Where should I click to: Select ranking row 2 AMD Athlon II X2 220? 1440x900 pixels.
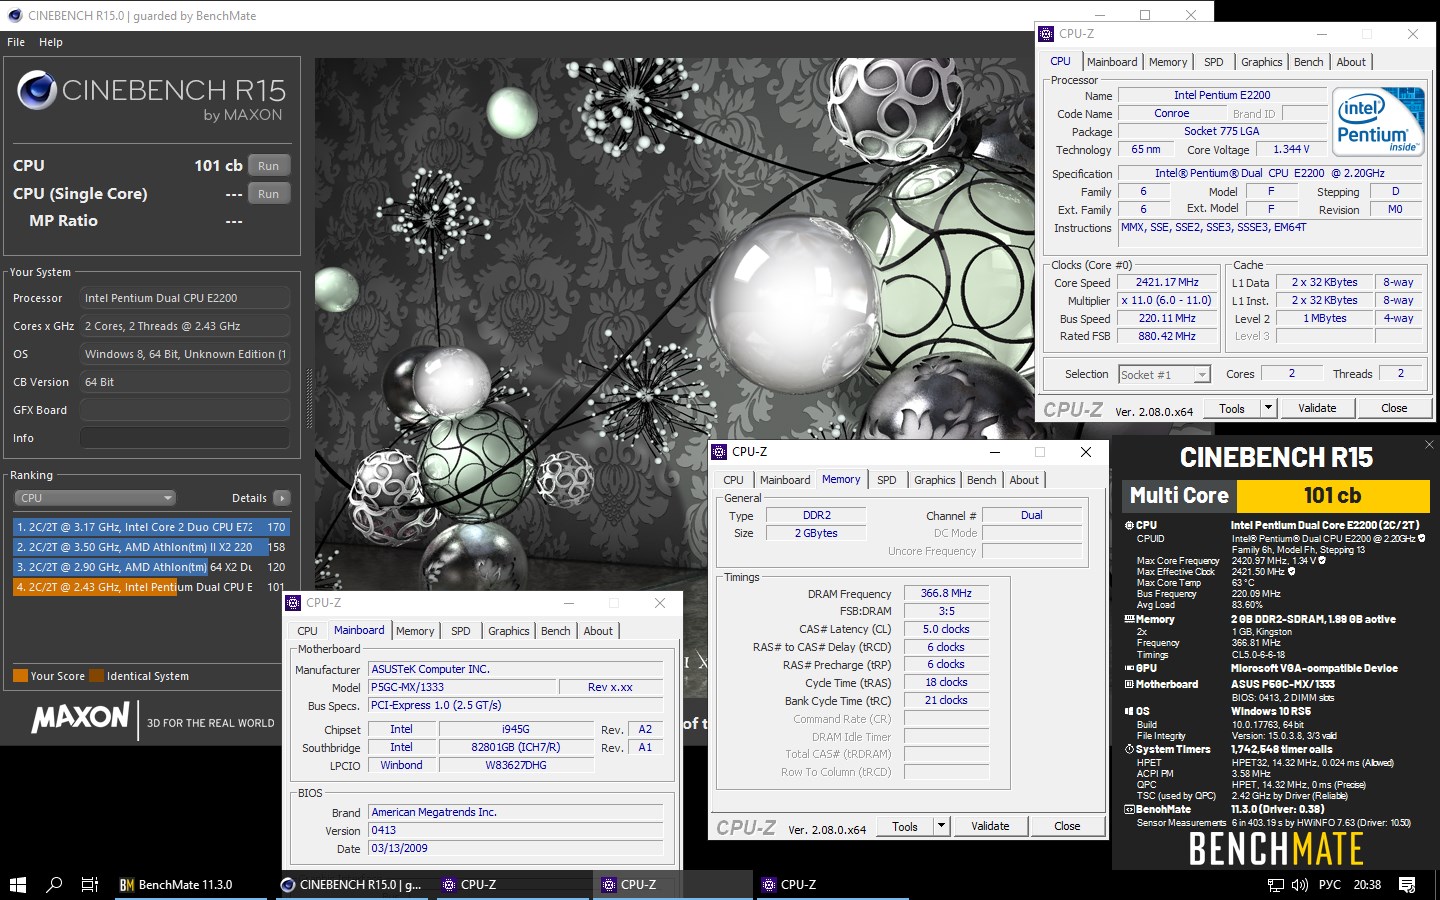click(x=151, y=547)
